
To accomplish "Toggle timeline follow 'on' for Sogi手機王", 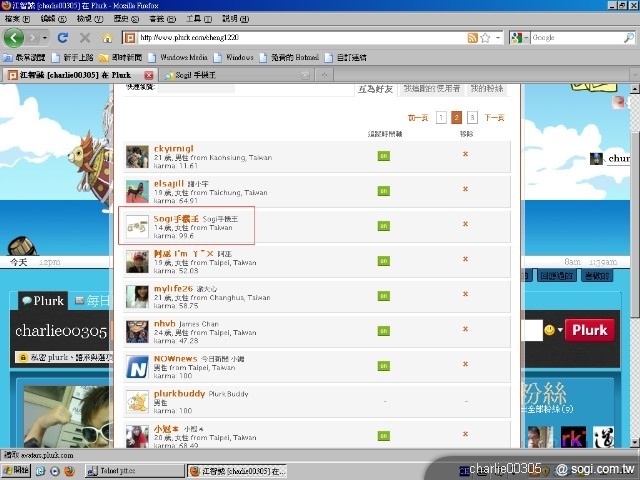I will pos(382,225).
